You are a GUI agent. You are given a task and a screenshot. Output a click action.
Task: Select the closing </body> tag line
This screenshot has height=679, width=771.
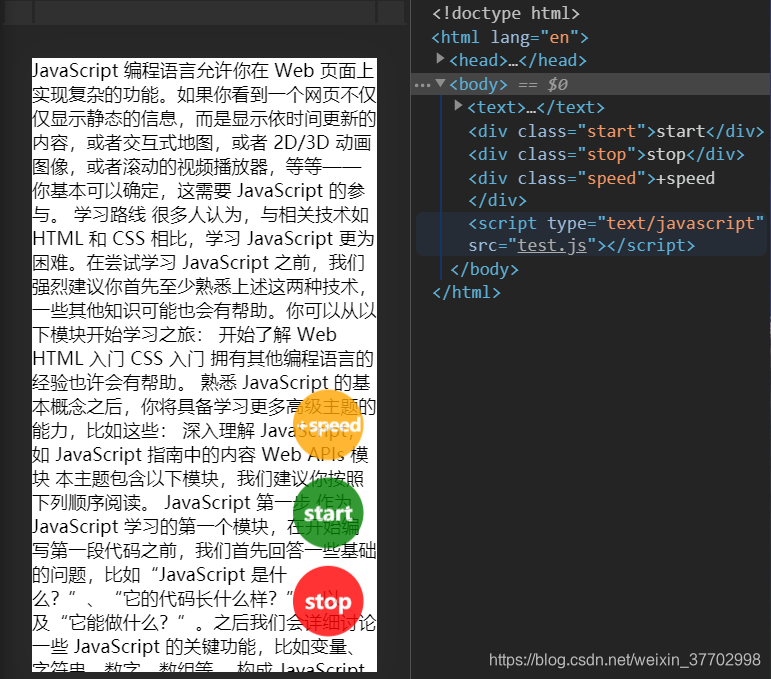484,269
